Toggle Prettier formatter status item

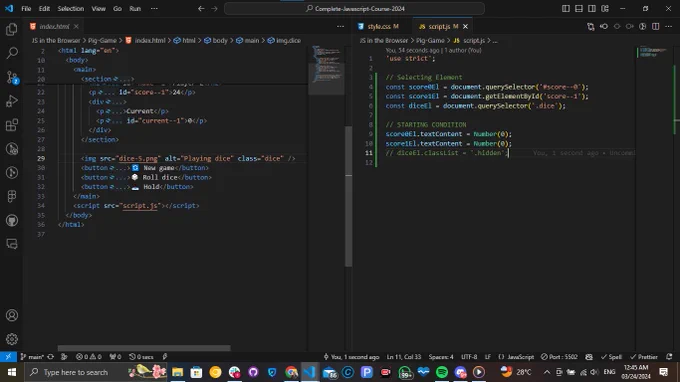point(644,357)
